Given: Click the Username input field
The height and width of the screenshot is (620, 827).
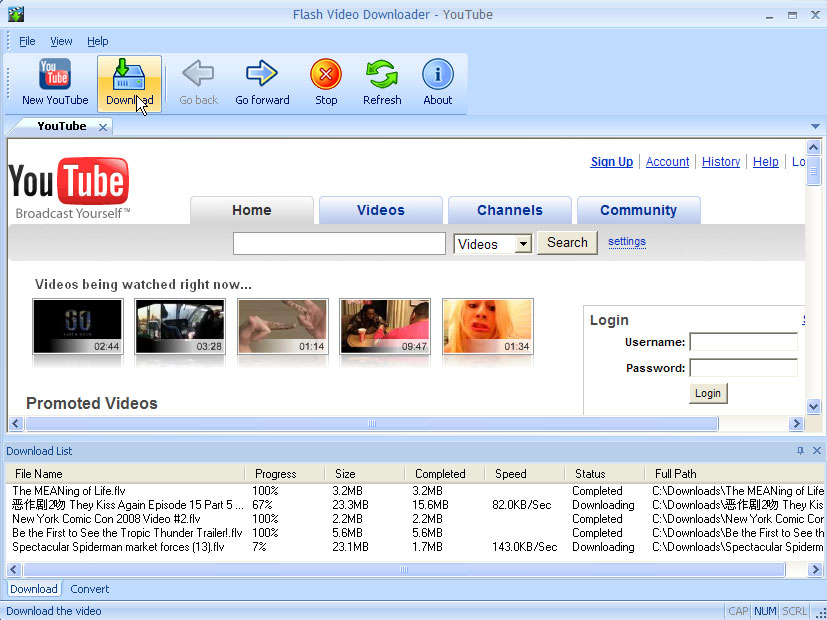Looking at the screenshot, I should pos(744,342).
